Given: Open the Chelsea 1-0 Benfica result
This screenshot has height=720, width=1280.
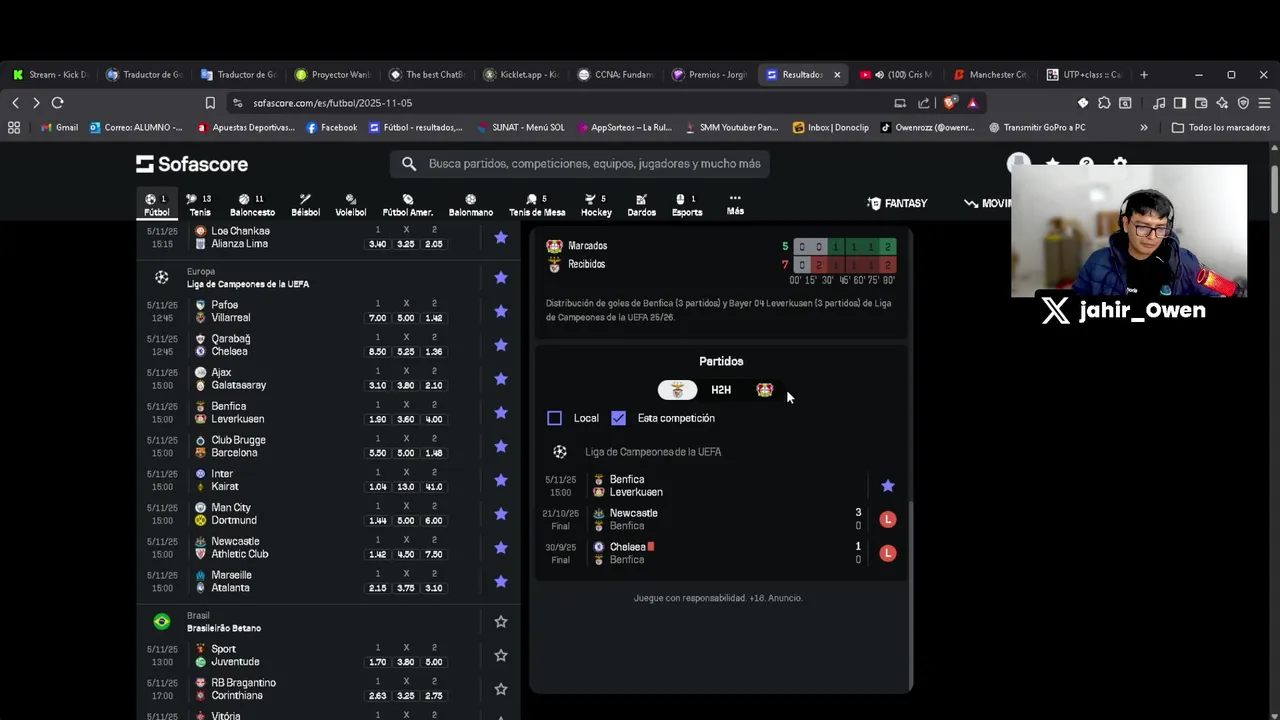Looking at the screenshot, I should 721,553.
